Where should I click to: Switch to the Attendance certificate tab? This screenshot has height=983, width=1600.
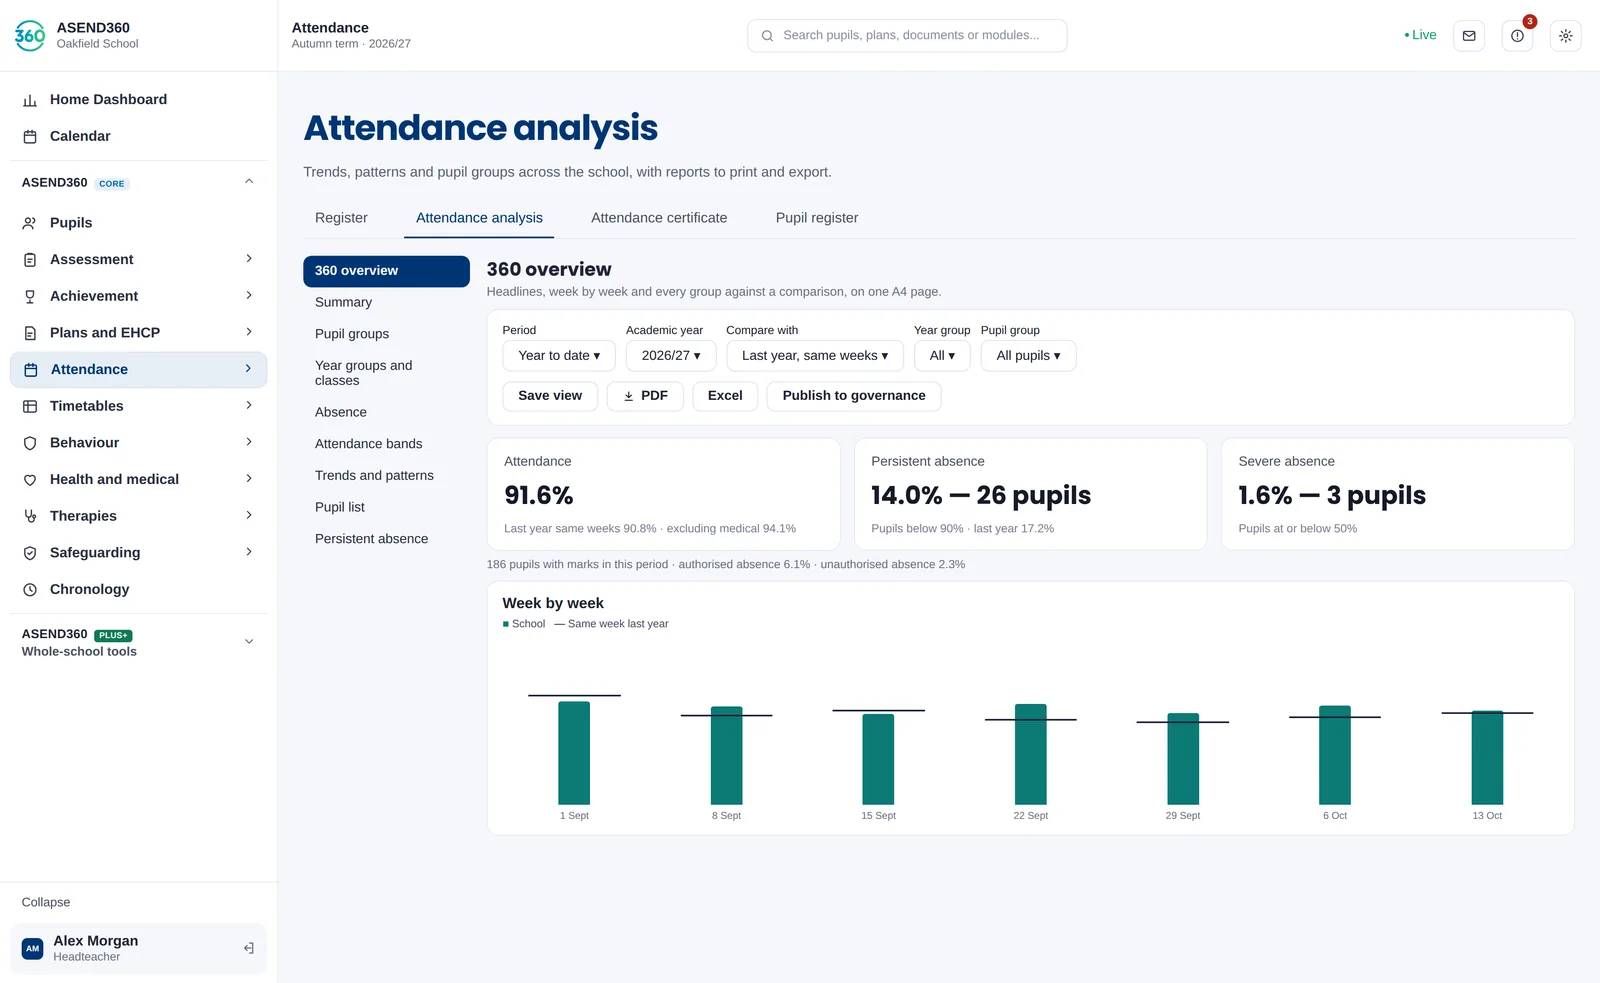(659, 218)
